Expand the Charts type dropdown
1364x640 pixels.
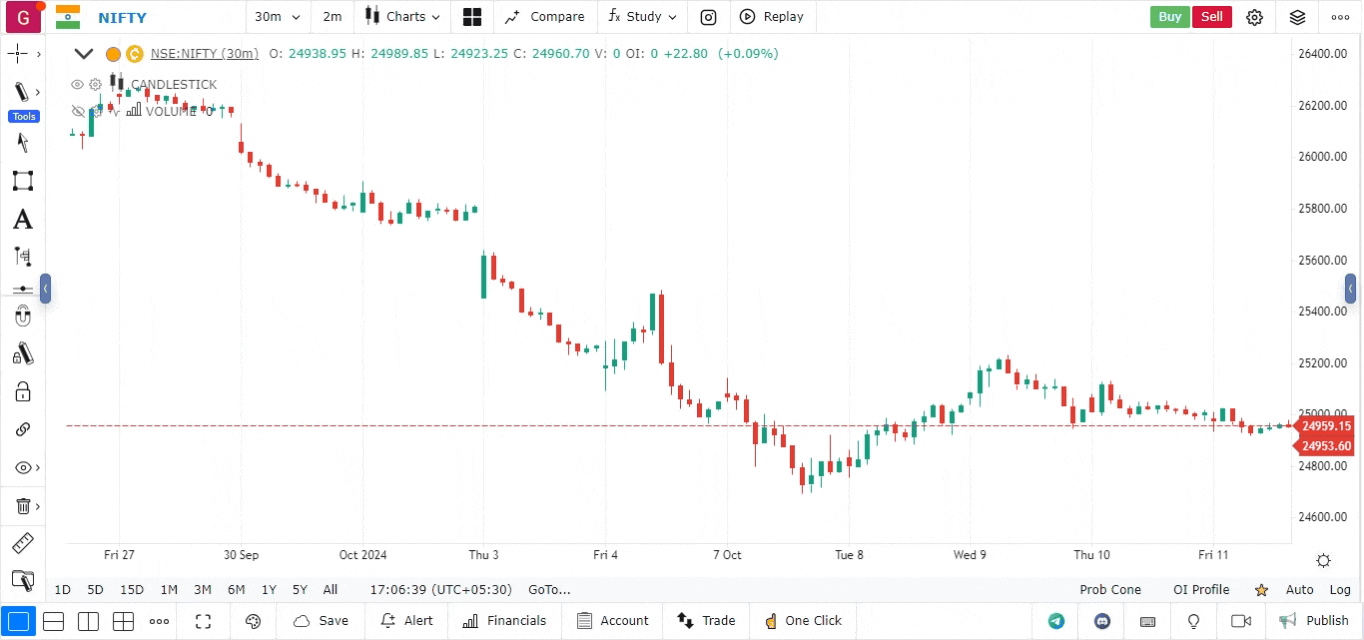(402, 17)
